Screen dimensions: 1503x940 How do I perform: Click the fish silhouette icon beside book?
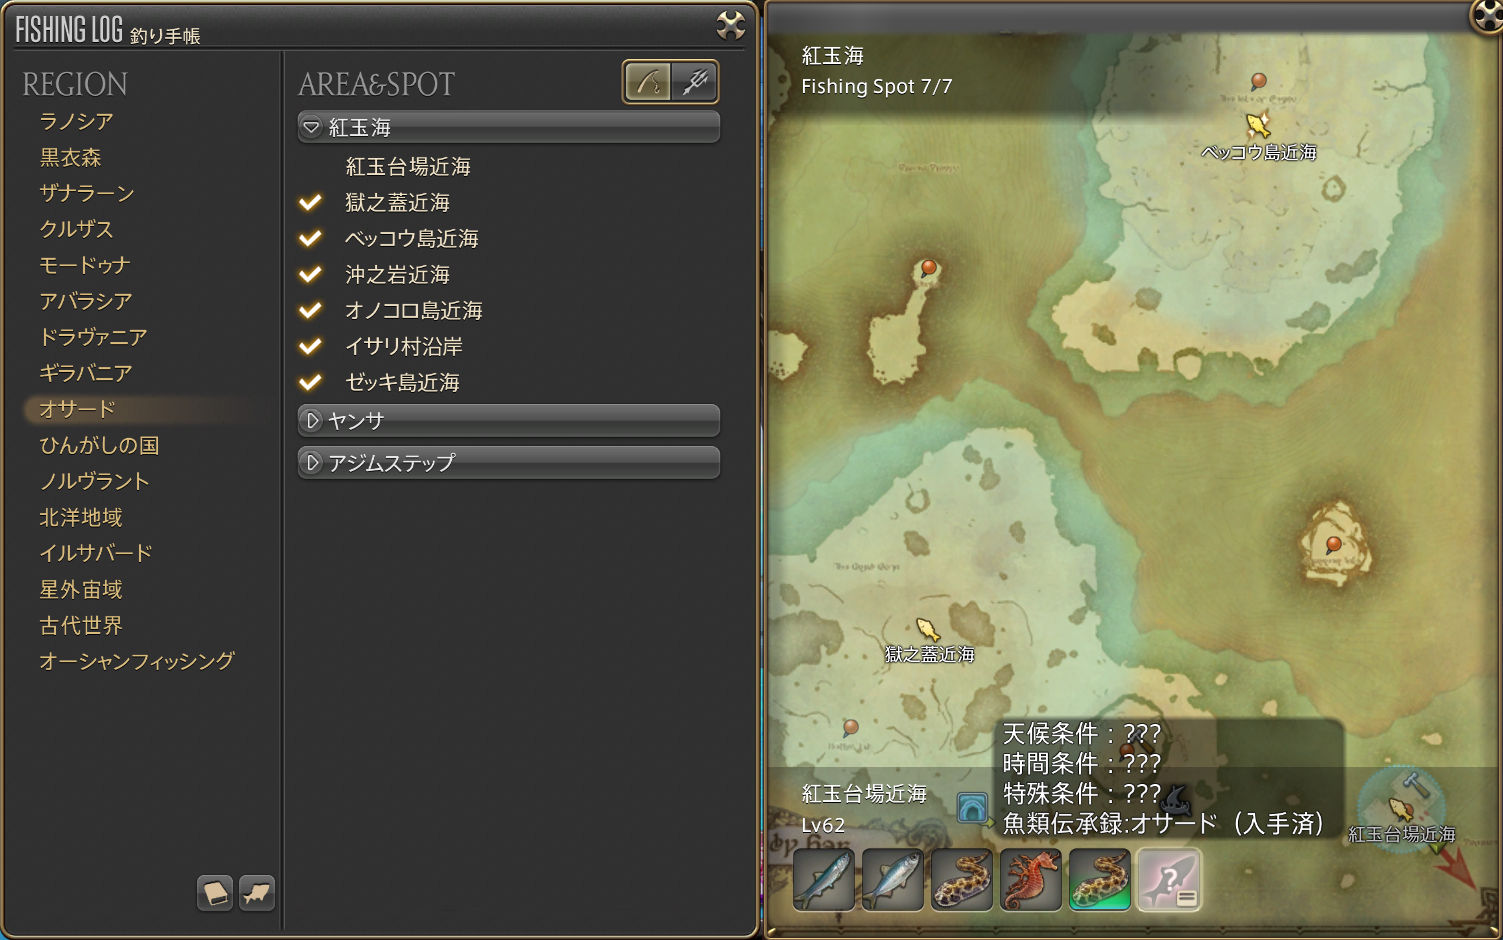click(257, 893)
